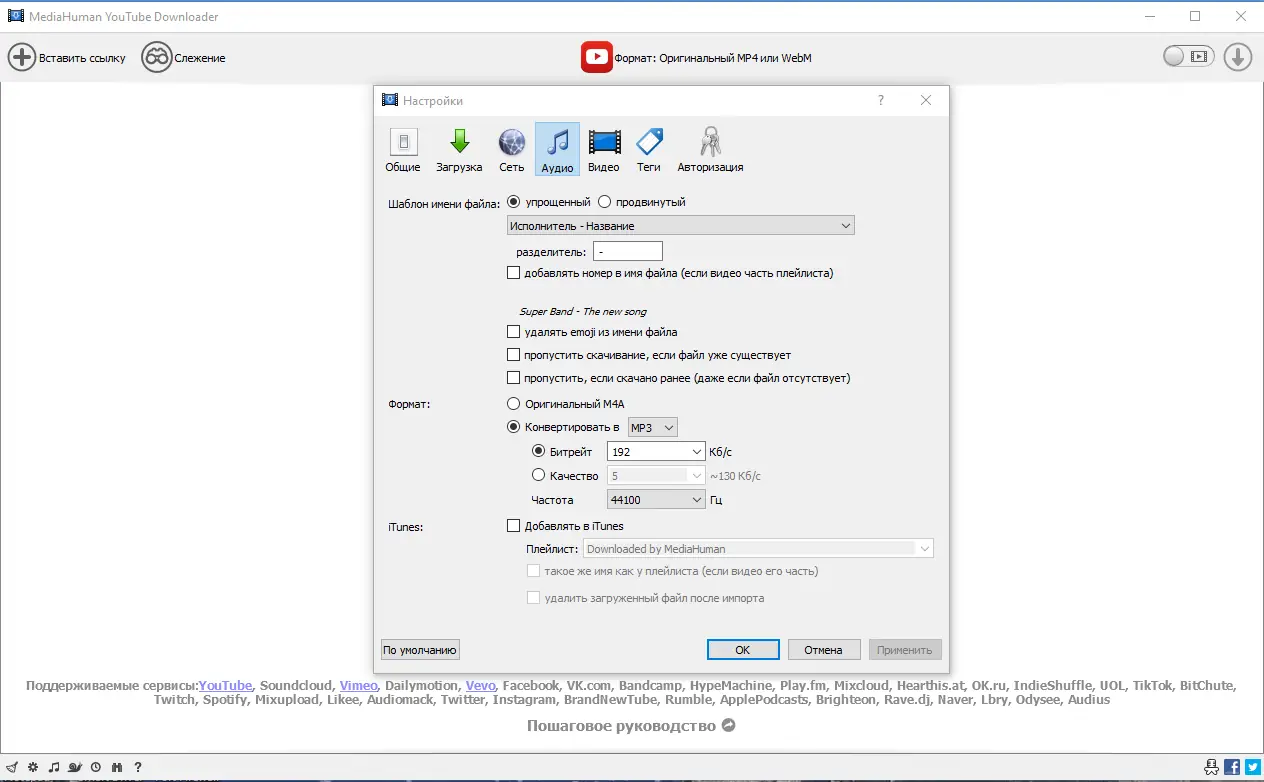Choose the Качество radio button
This screenshot has width=1264, height=782.
click(539, 476)
